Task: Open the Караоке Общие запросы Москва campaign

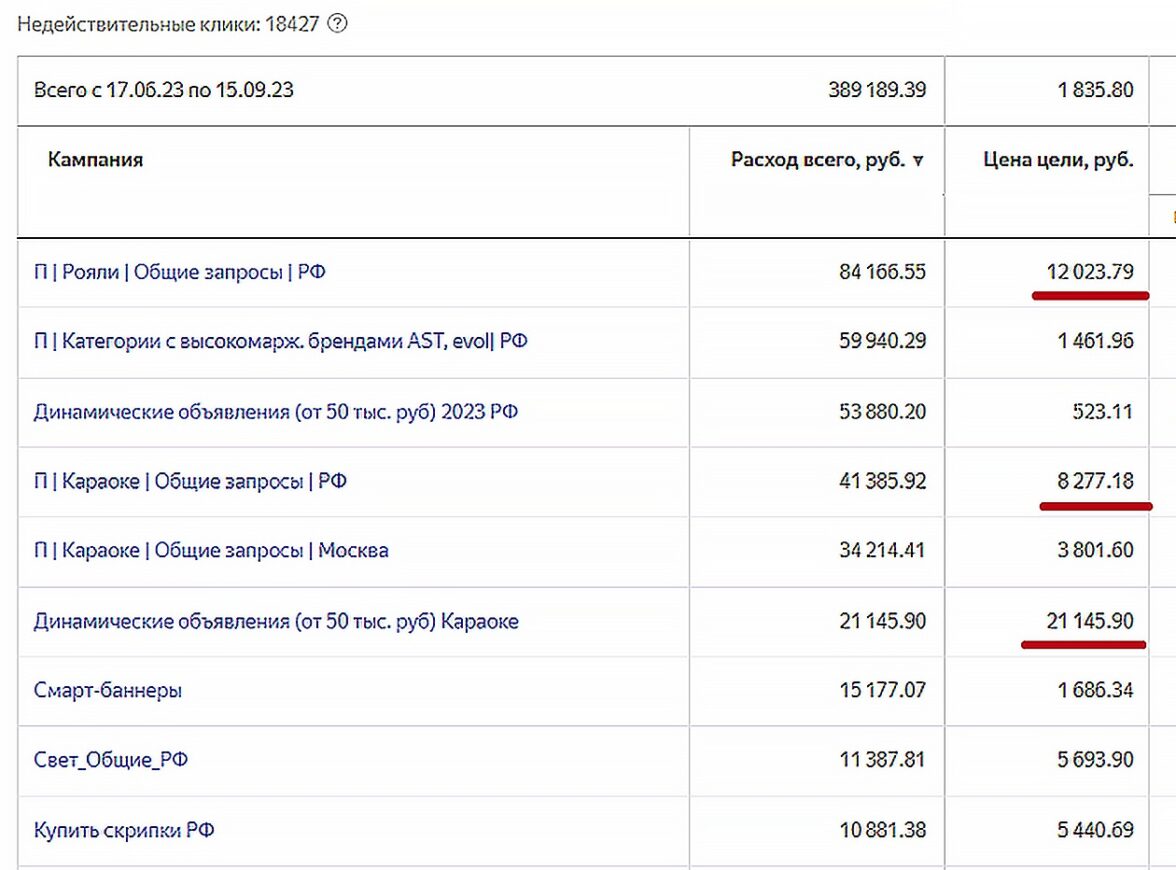Action: 211,551
